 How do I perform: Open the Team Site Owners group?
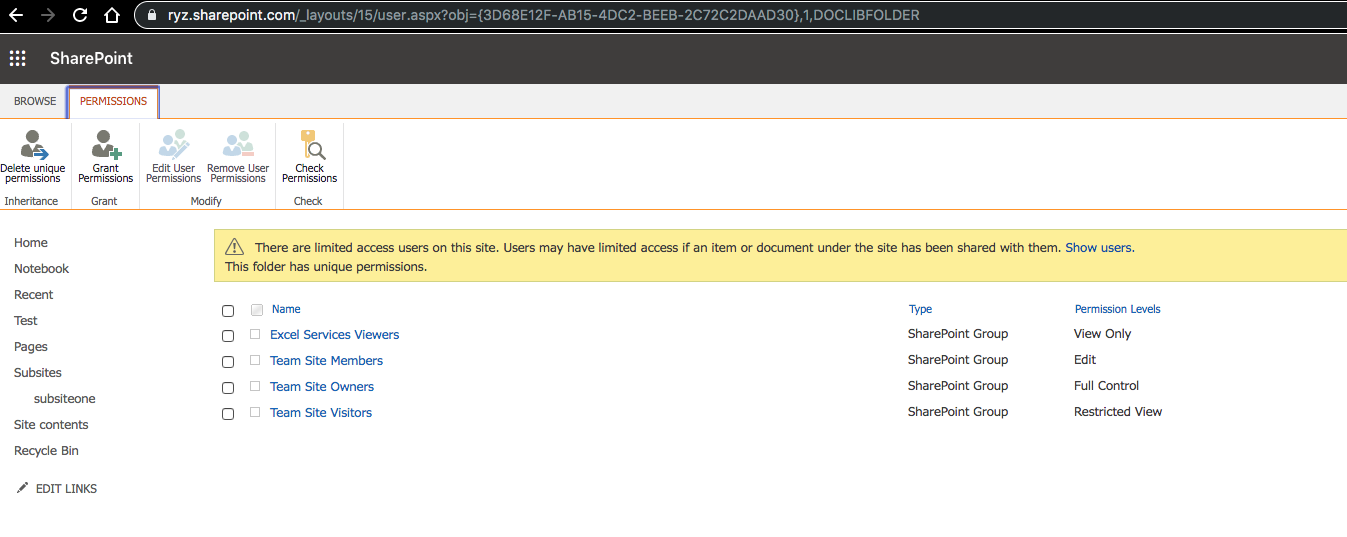[322, 387]
